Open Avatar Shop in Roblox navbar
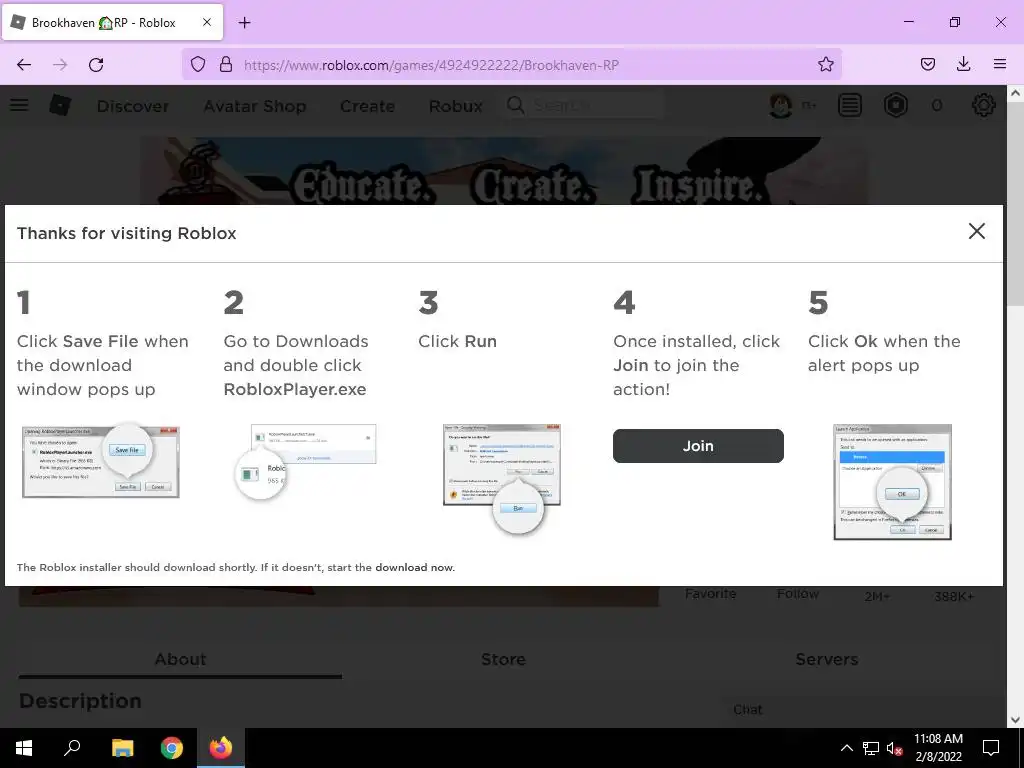 tap(255, 106)
